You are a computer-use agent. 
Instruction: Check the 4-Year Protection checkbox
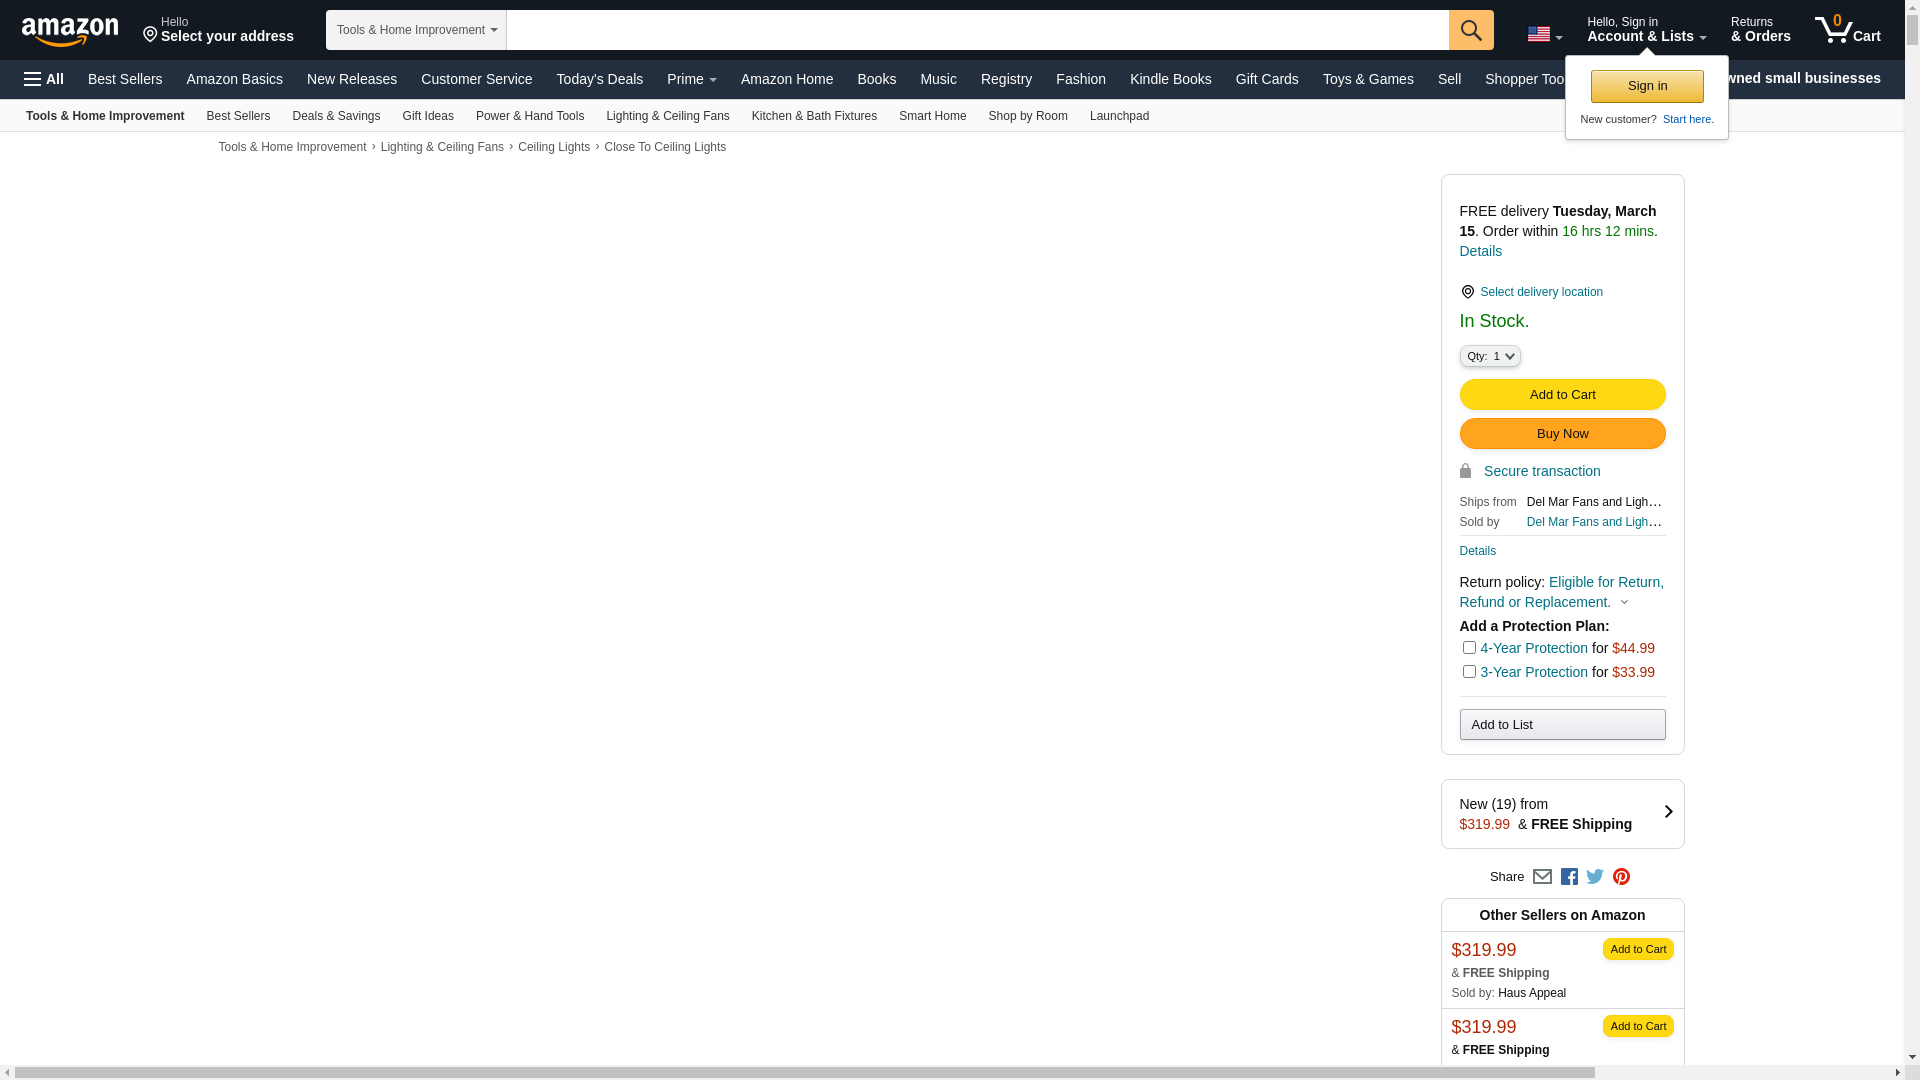pyautogui.click(x=1469, y=648)
